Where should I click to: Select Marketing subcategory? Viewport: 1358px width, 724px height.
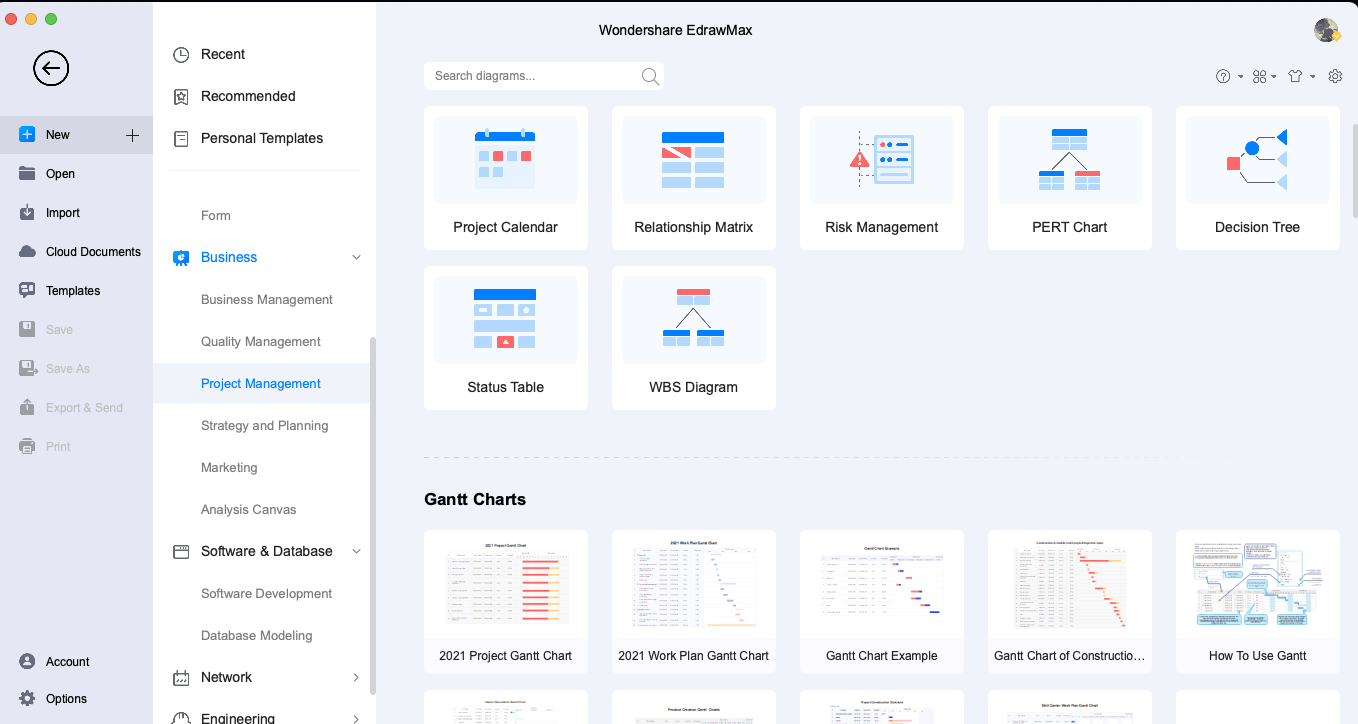click(x=229, y=468)
